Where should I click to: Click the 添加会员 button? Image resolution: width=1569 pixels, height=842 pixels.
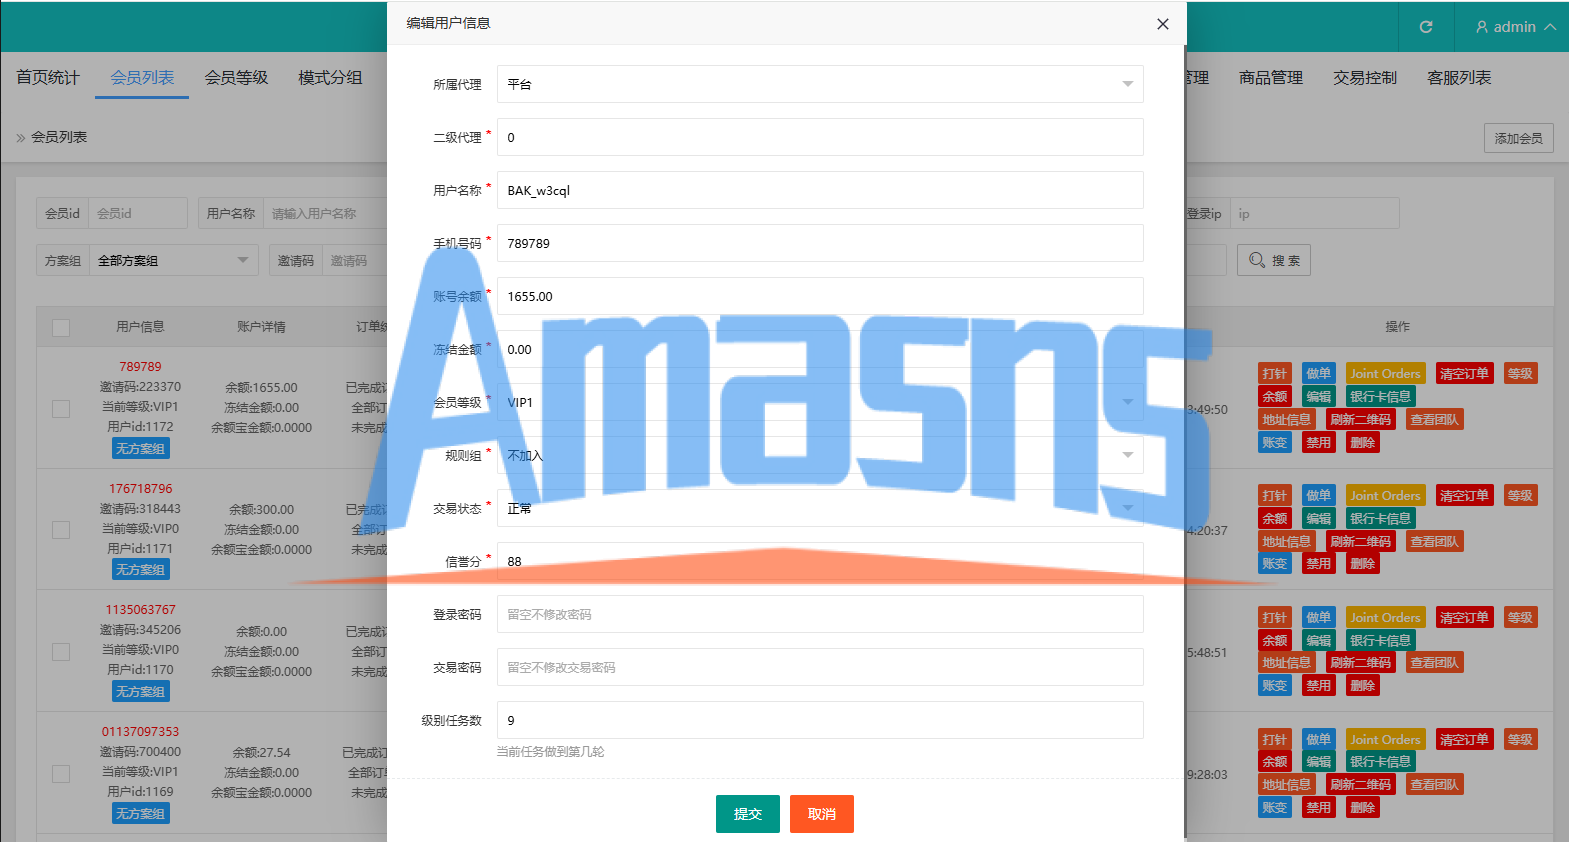coord(1518,138)
